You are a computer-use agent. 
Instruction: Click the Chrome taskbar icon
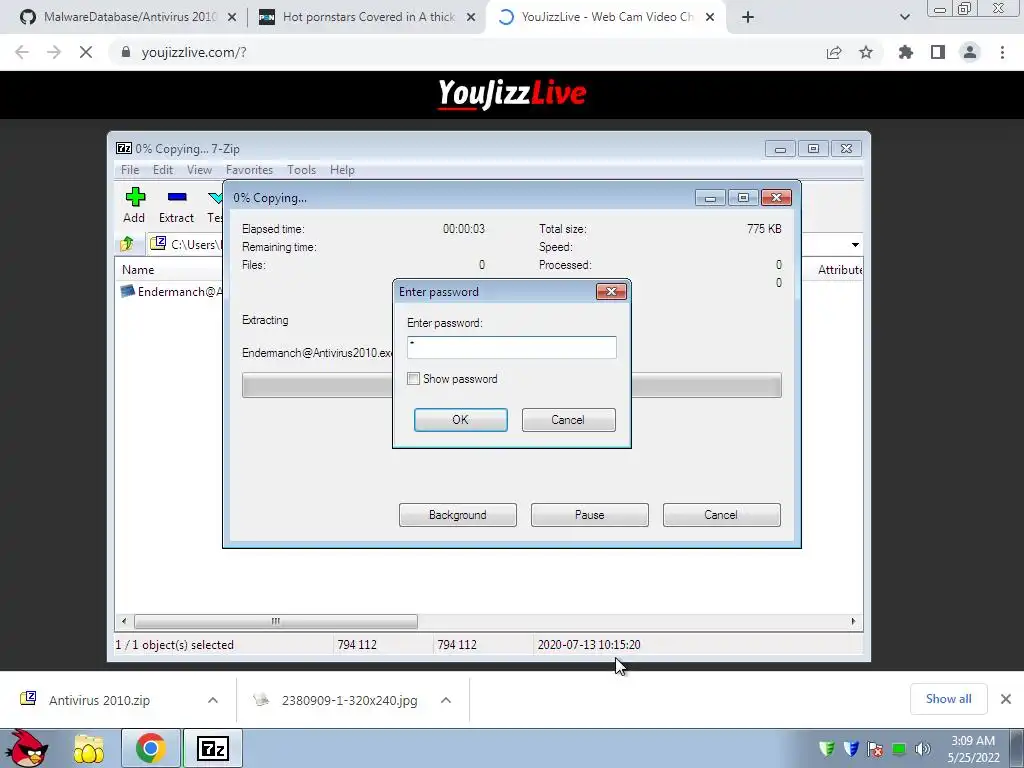pyautogui.click(x=150, y=748)
